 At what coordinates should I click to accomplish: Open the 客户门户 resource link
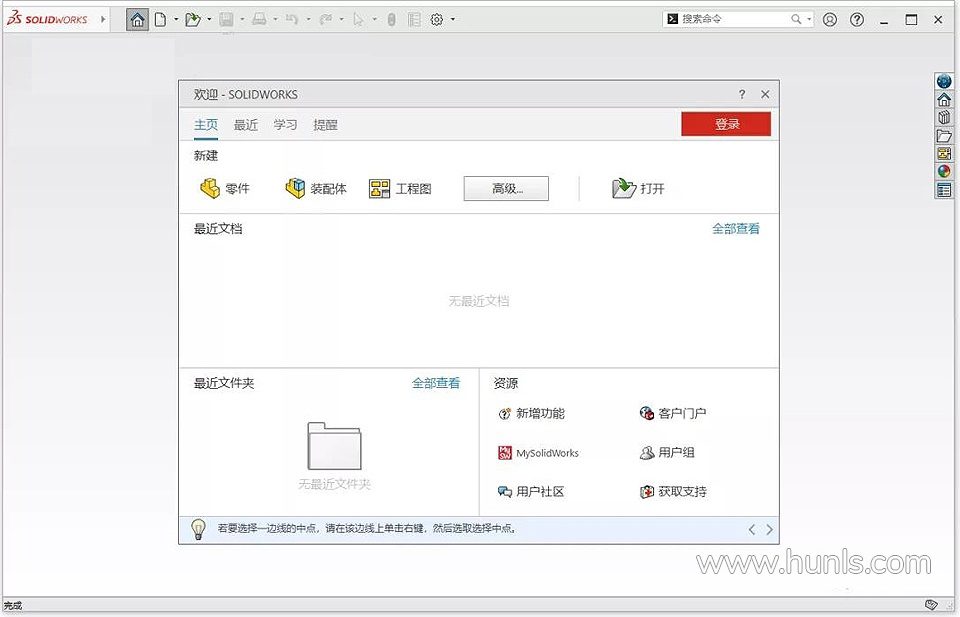click(673, 414)
